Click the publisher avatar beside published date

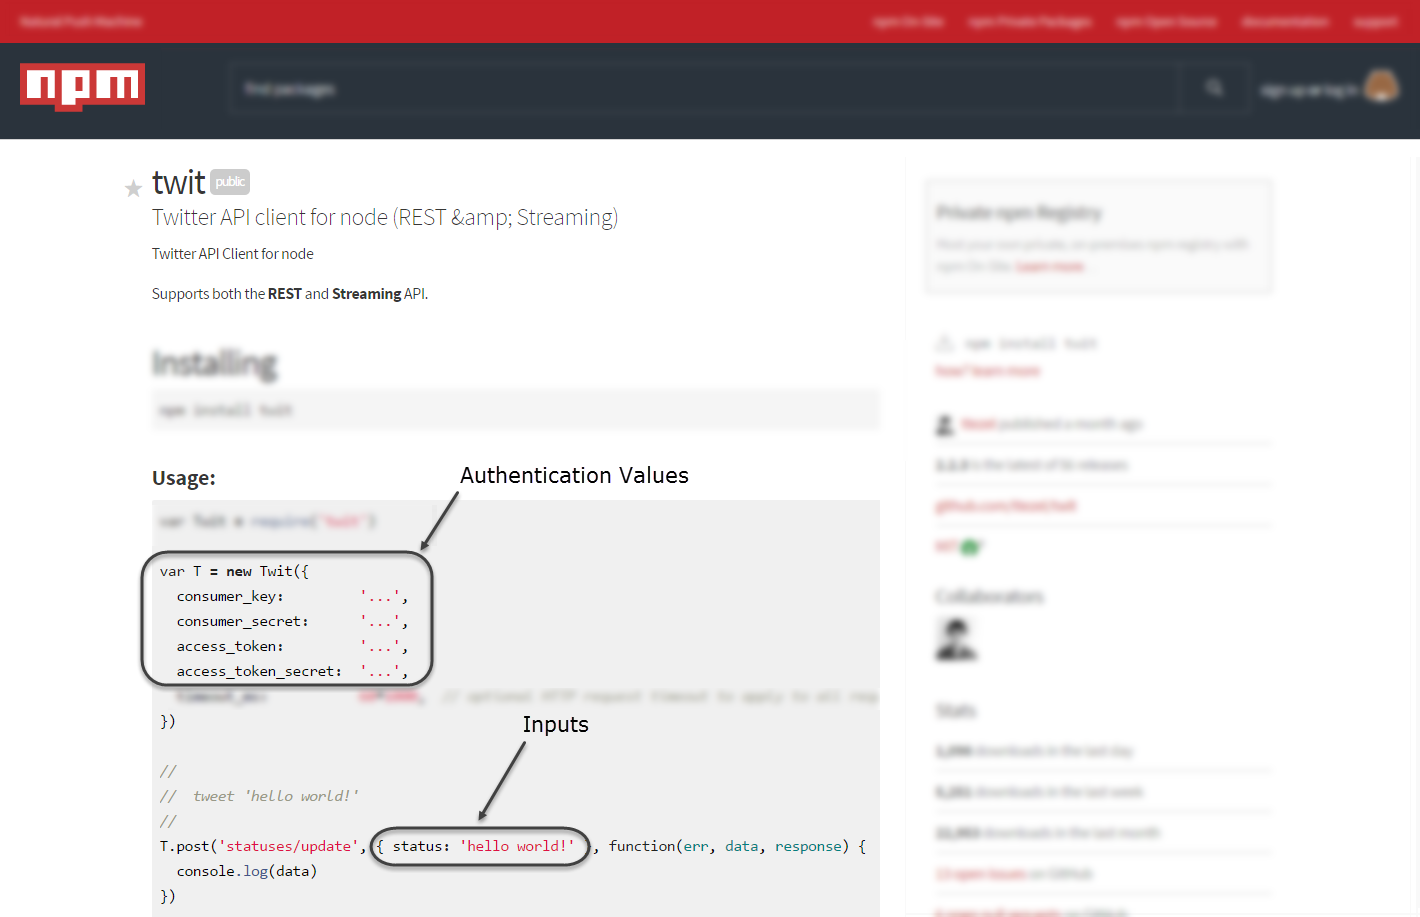(x=945, y=424)
